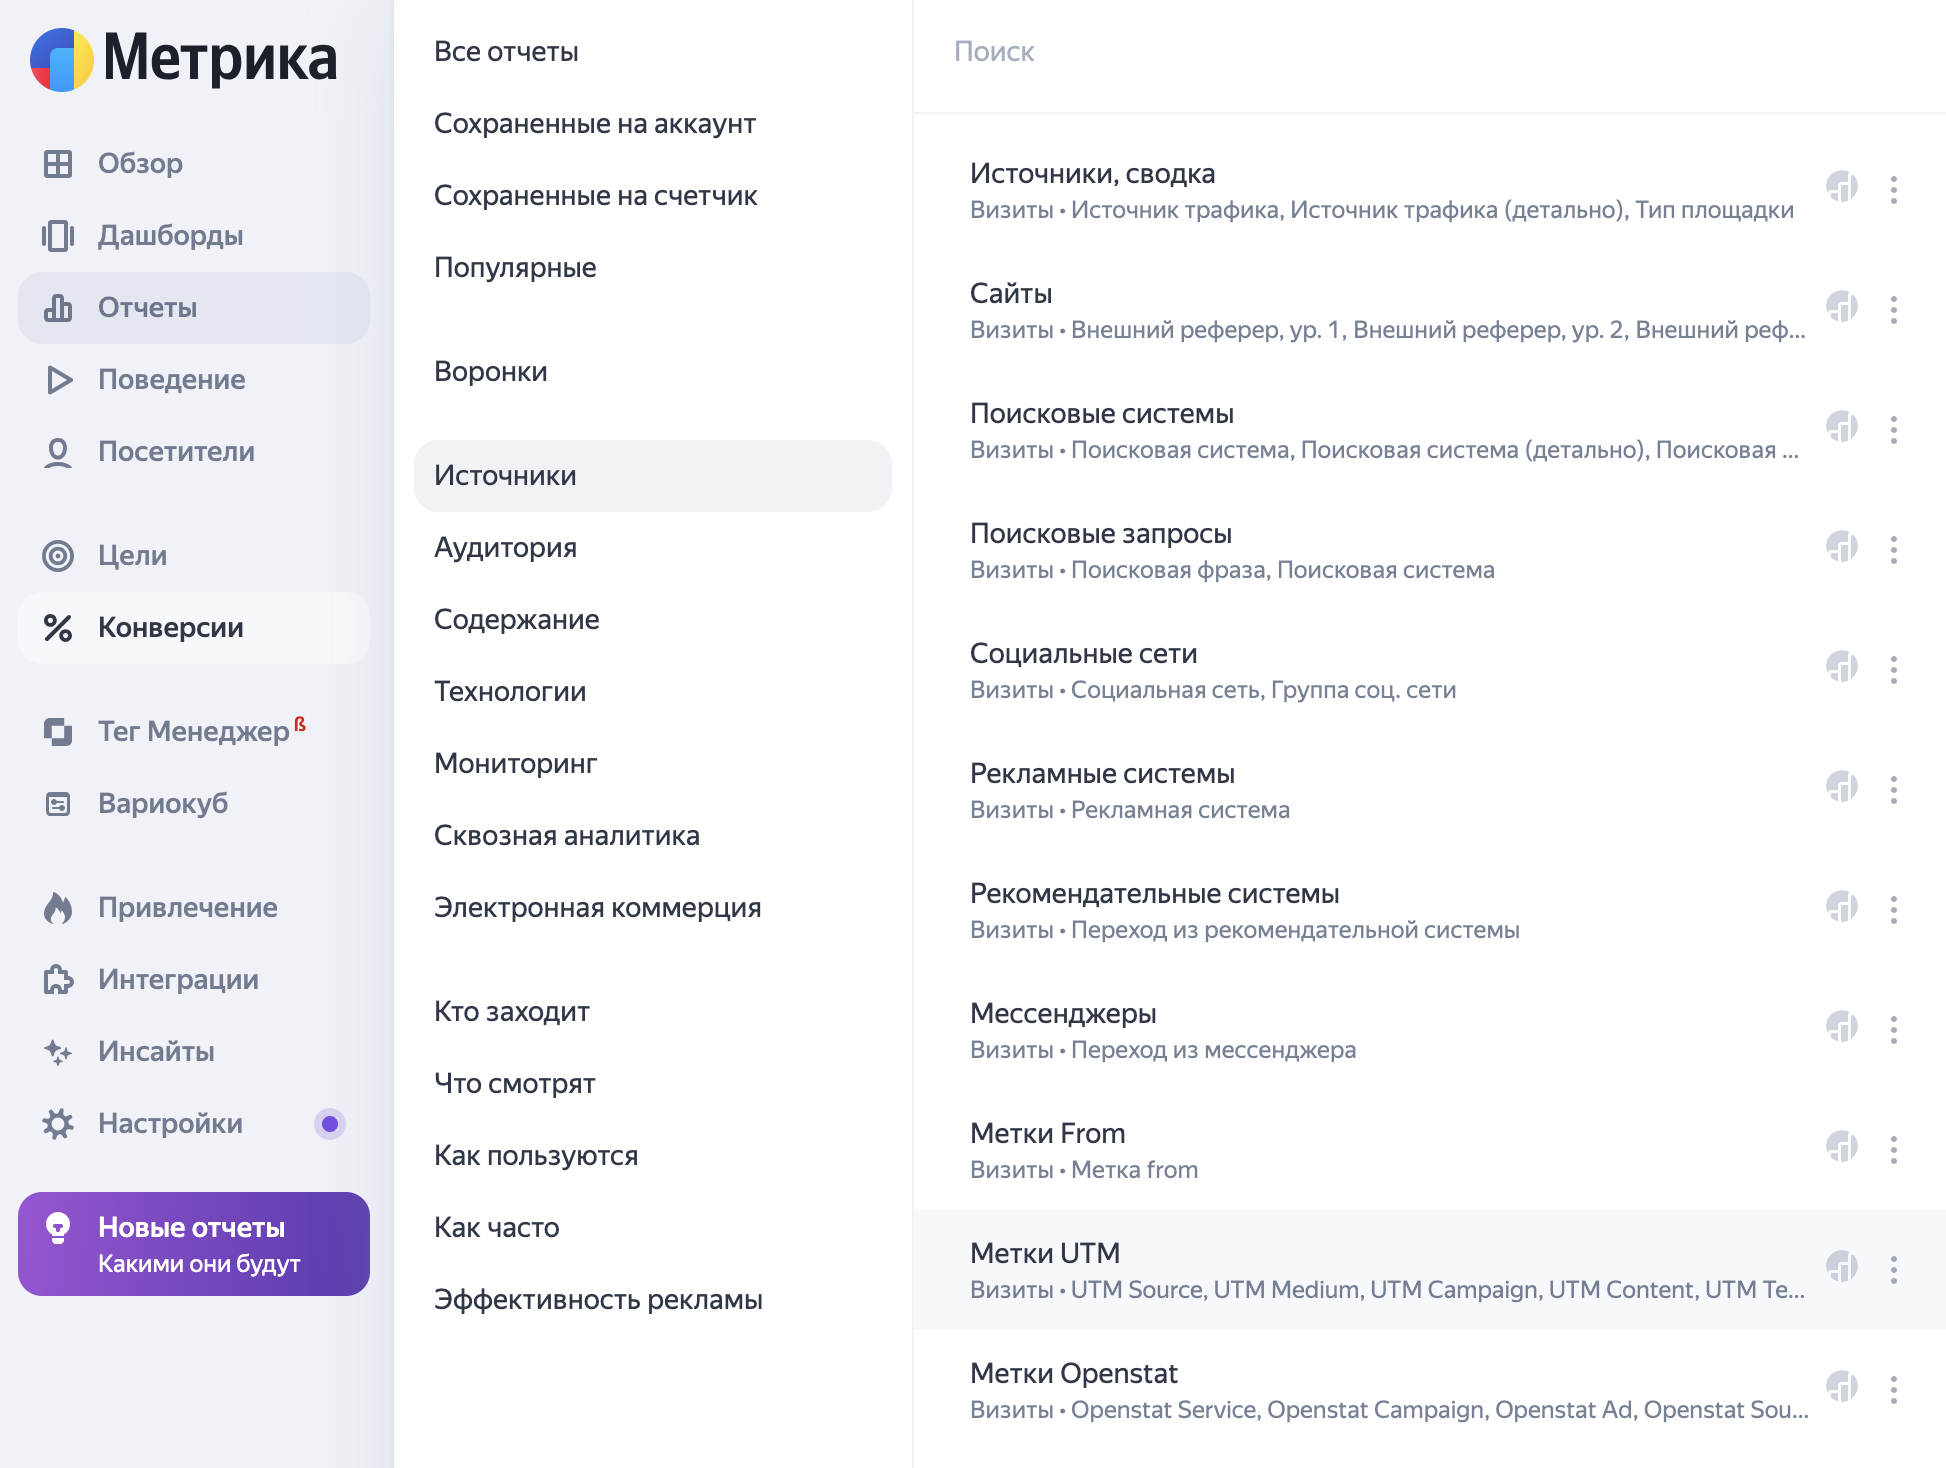Open the Все отчеты list
This screenshot has height=1468, width=1946.
pos(506,52)
